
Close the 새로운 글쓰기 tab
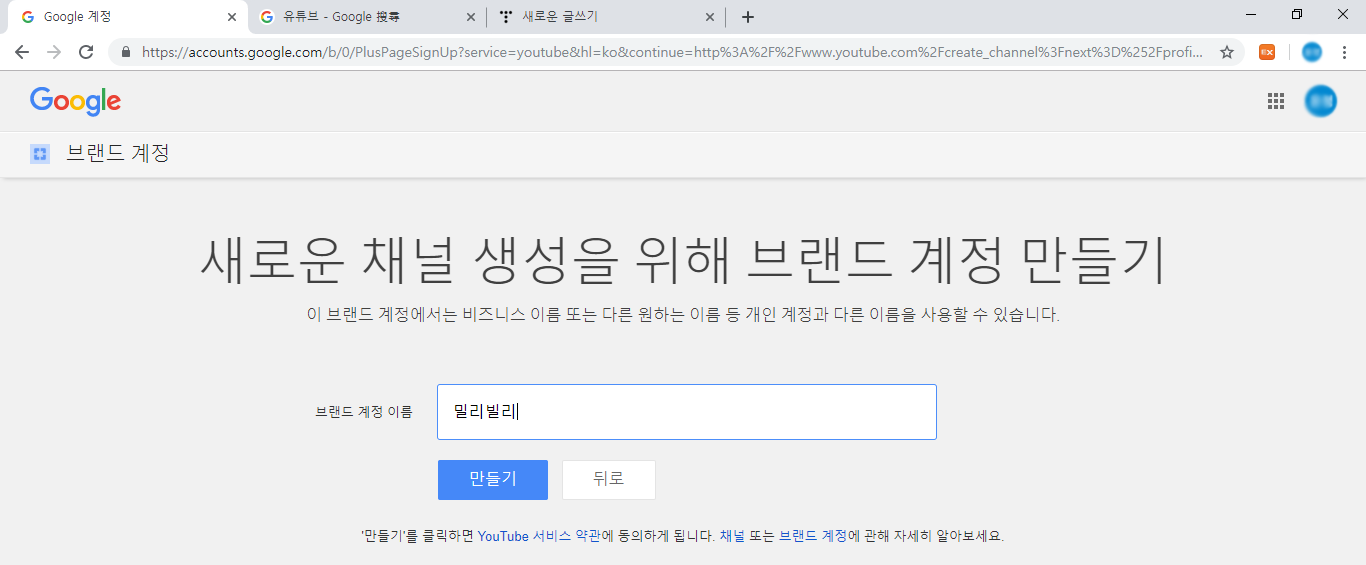[x=710, y=17]
